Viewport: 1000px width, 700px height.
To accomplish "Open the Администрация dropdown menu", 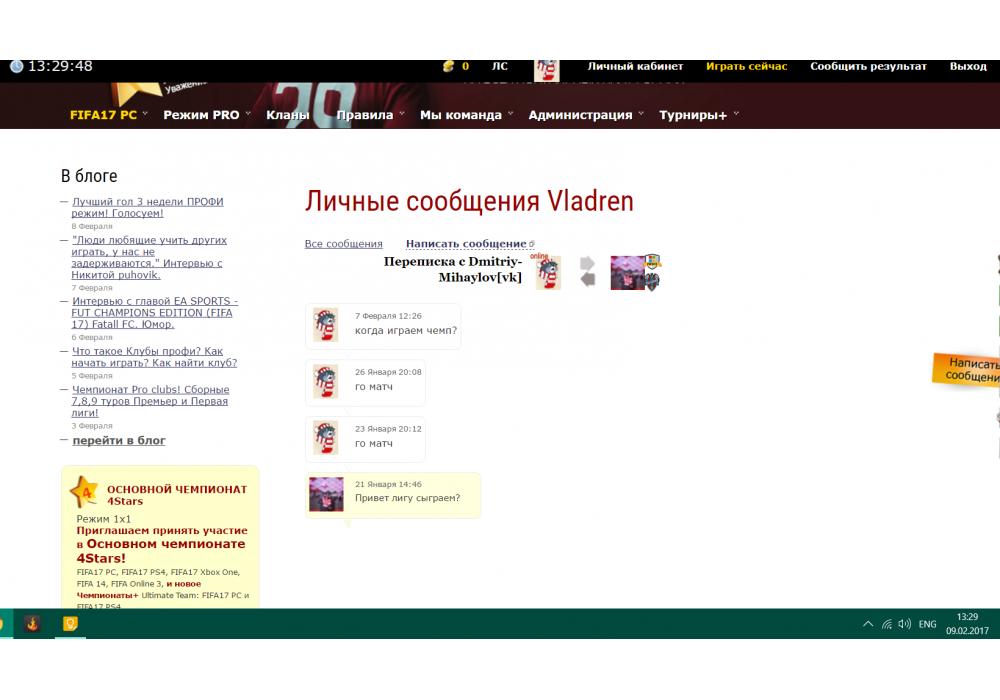I will 586,115.
